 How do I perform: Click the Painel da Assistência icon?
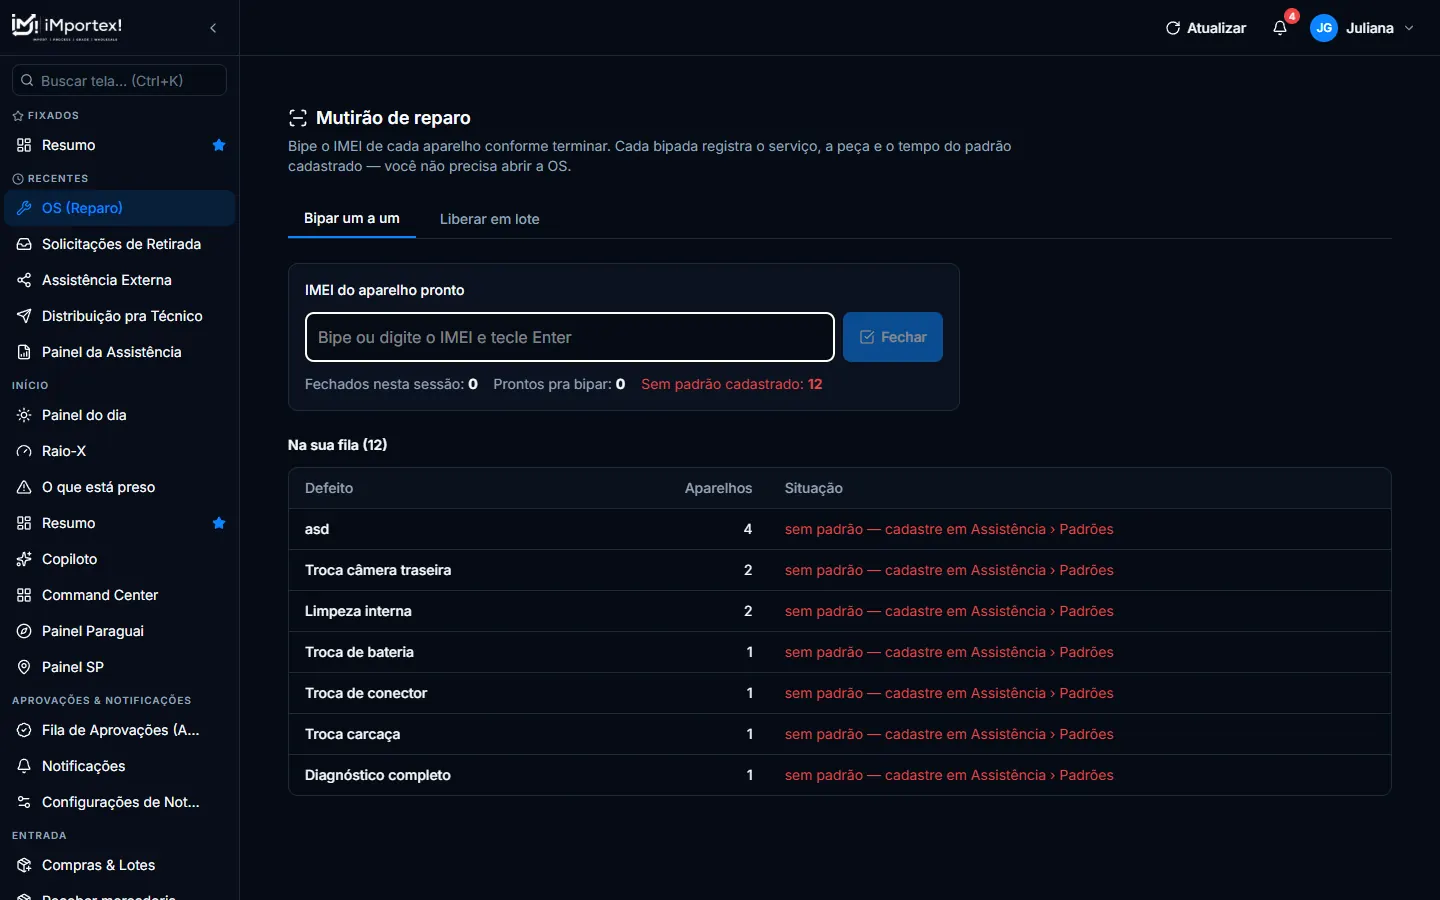click(x=24, y=352)
